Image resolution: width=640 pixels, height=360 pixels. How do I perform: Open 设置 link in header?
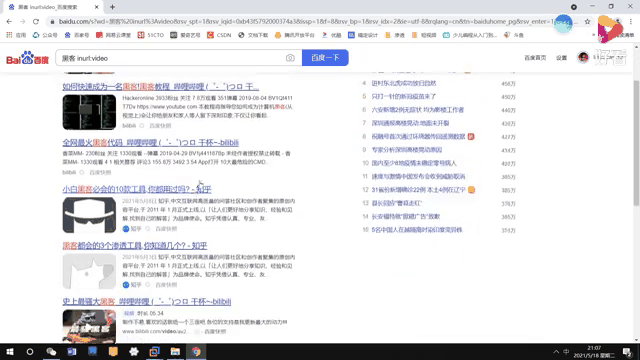(x=562, y=58)
